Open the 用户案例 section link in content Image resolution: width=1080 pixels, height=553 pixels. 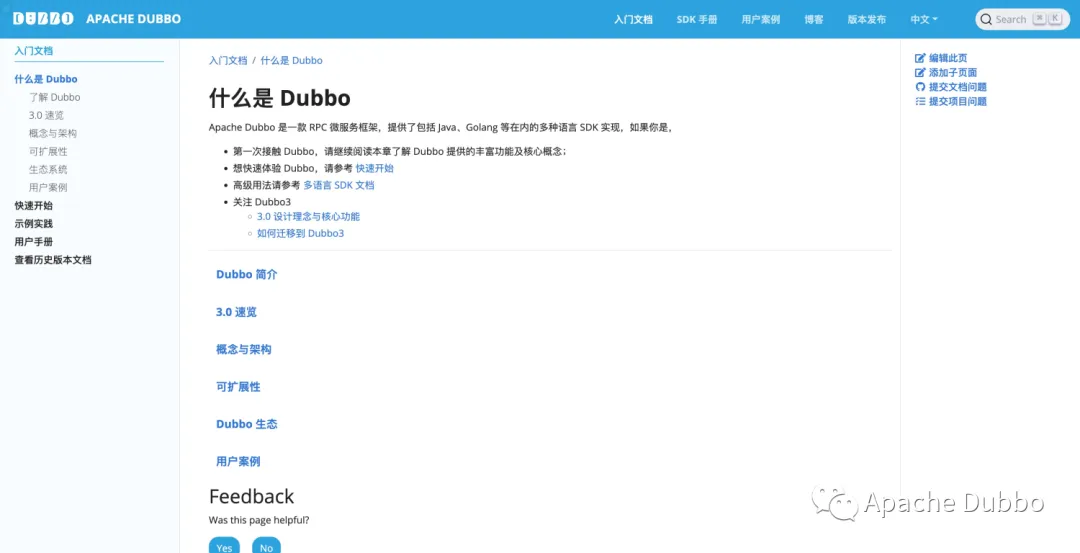[238, 461]
